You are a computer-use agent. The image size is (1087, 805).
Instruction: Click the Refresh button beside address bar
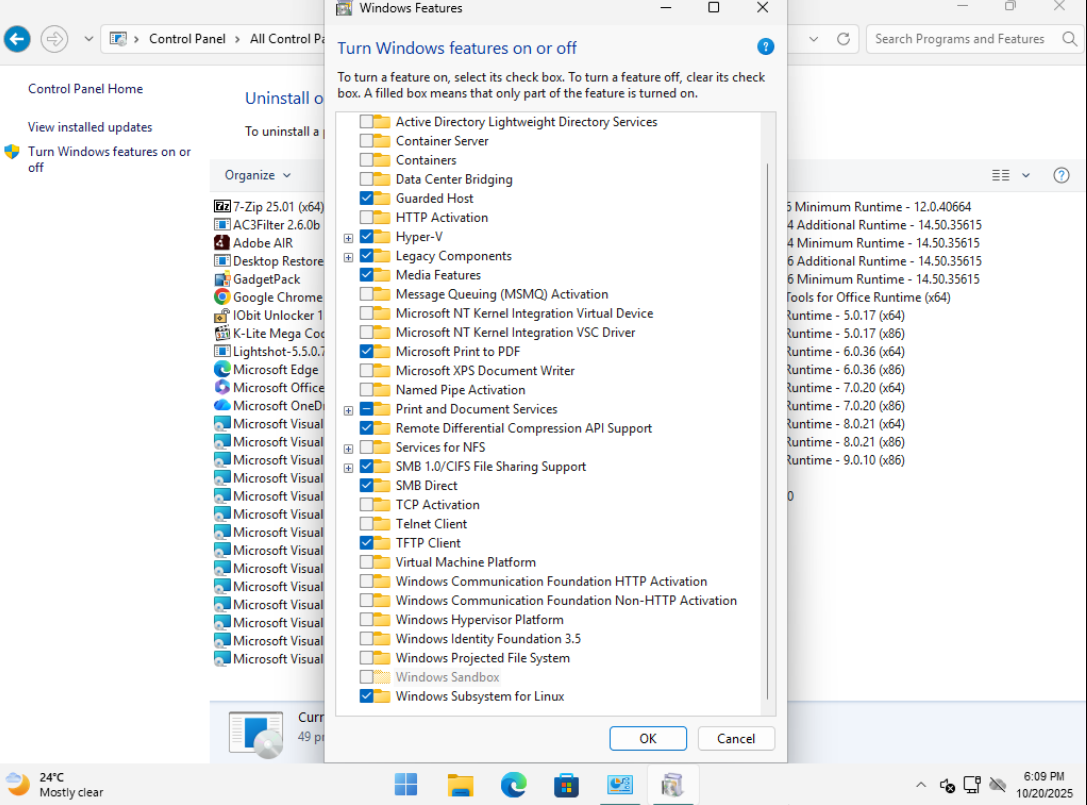(843, 39)
